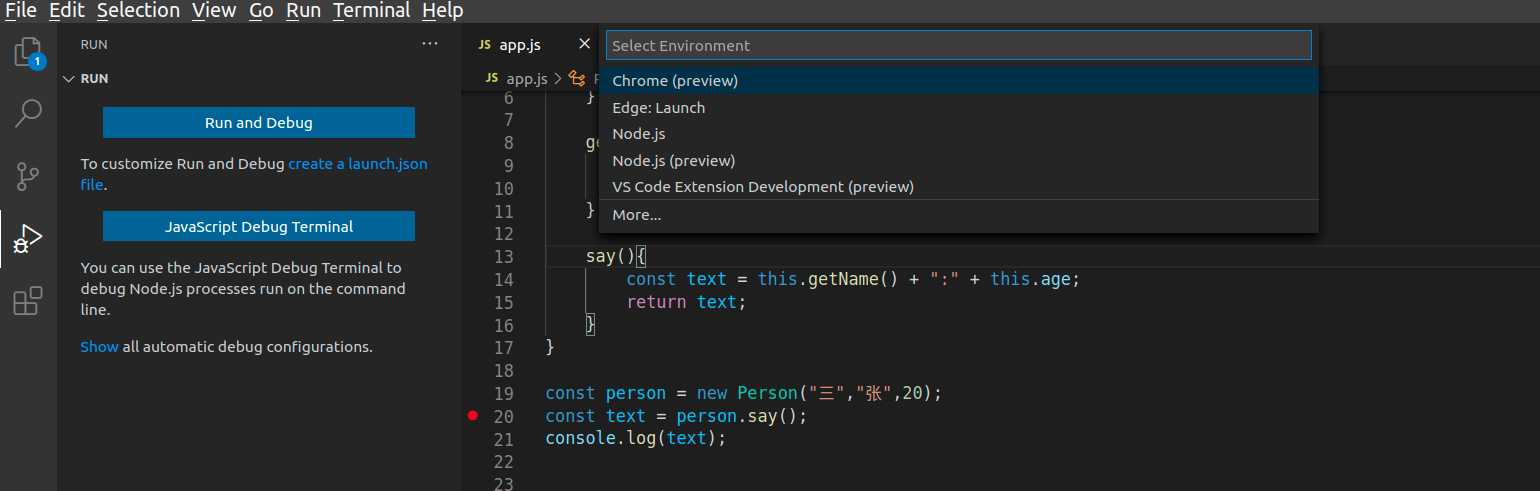Click the JavaScript Debug Terminal button
Image resolution: width=1540 pixels, height=491 pixels.
pos(259,226)
